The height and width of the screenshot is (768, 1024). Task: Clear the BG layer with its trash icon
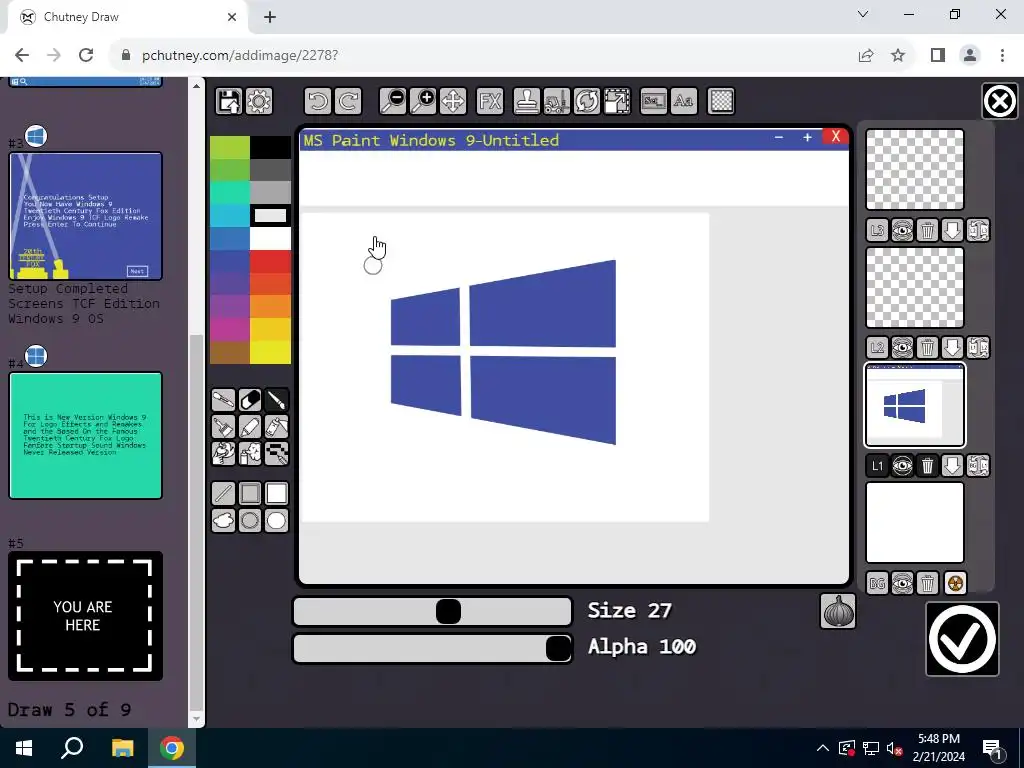click(x=927, y=583)
